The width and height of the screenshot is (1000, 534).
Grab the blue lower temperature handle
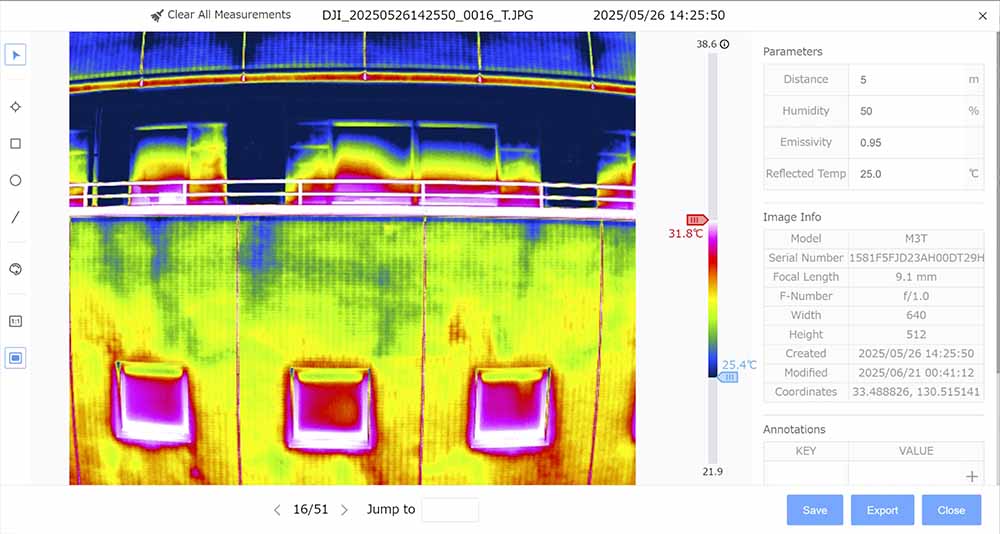(x=729, y=377)
